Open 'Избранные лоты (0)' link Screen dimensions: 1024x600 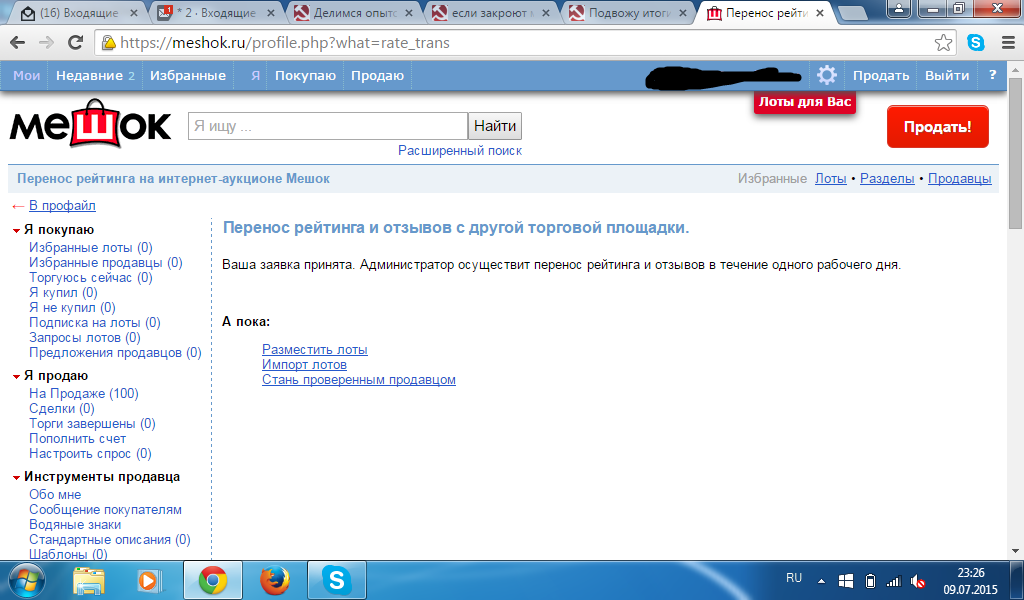[x=91, y=247]
